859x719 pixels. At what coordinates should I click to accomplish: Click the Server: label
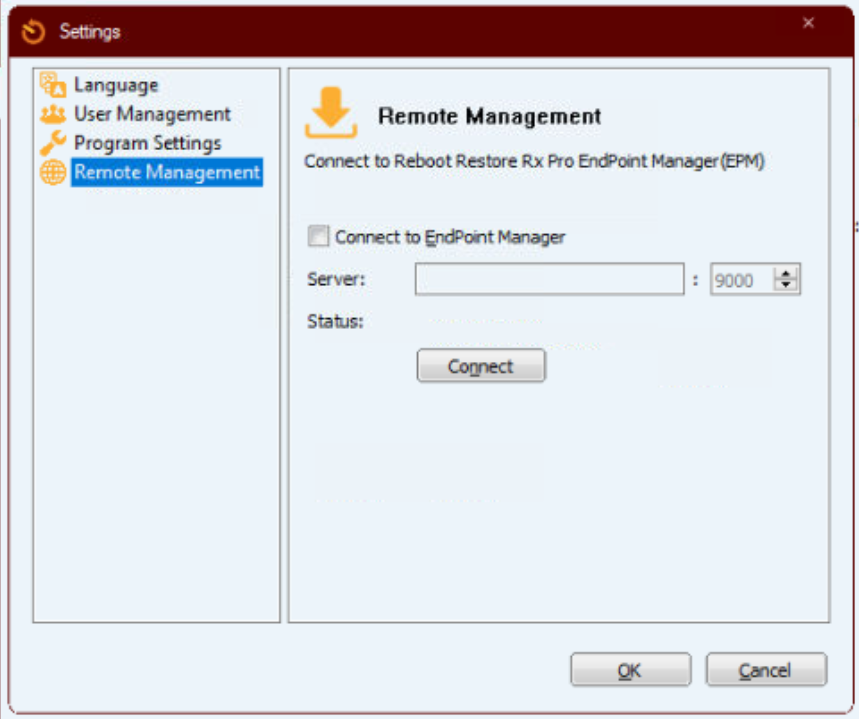click(x=336, y=279)
